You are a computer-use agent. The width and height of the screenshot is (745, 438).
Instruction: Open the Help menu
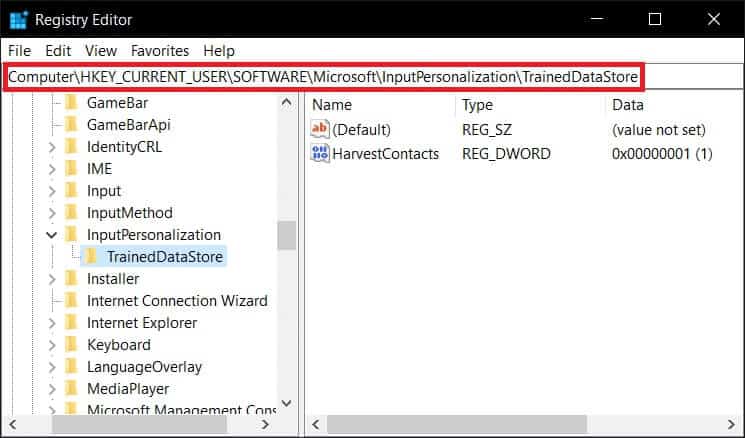219,50
